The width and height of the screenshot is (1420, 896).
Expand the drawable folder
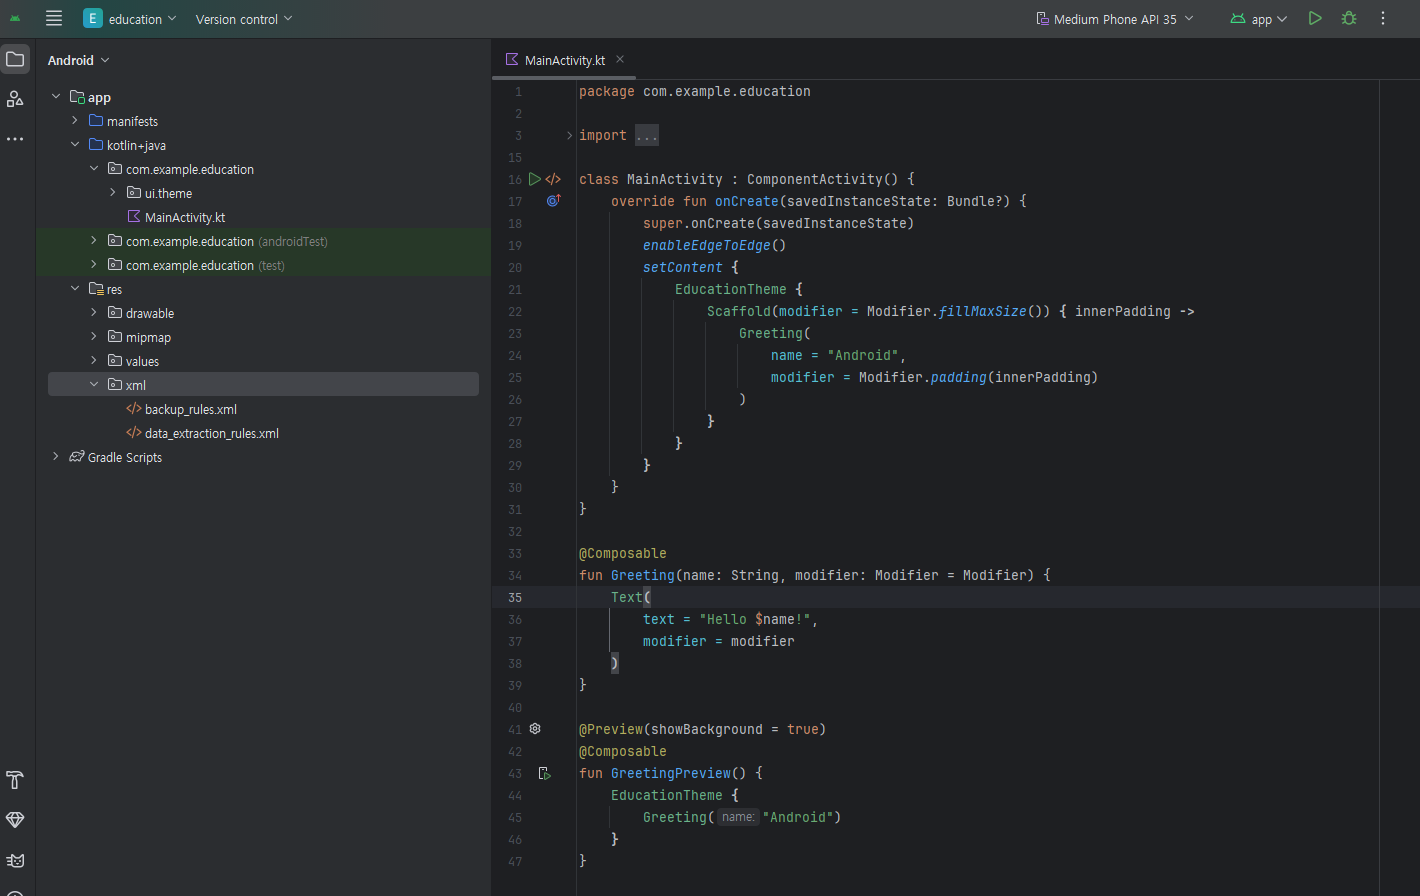tap(94, 313)
